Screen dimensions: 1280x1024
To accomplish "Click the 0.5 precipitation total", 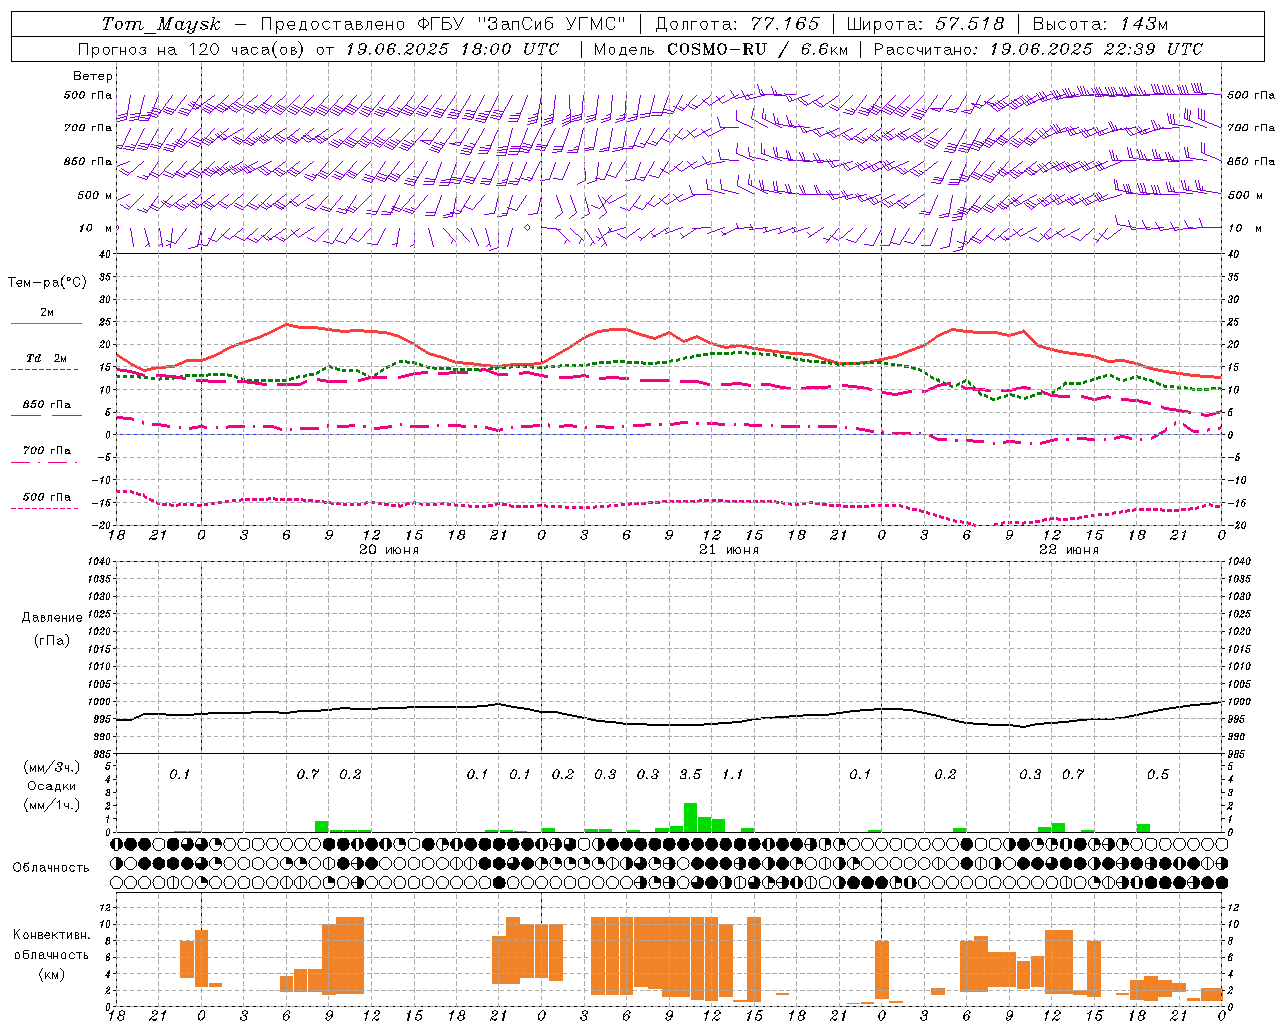I will (1158, 775).
